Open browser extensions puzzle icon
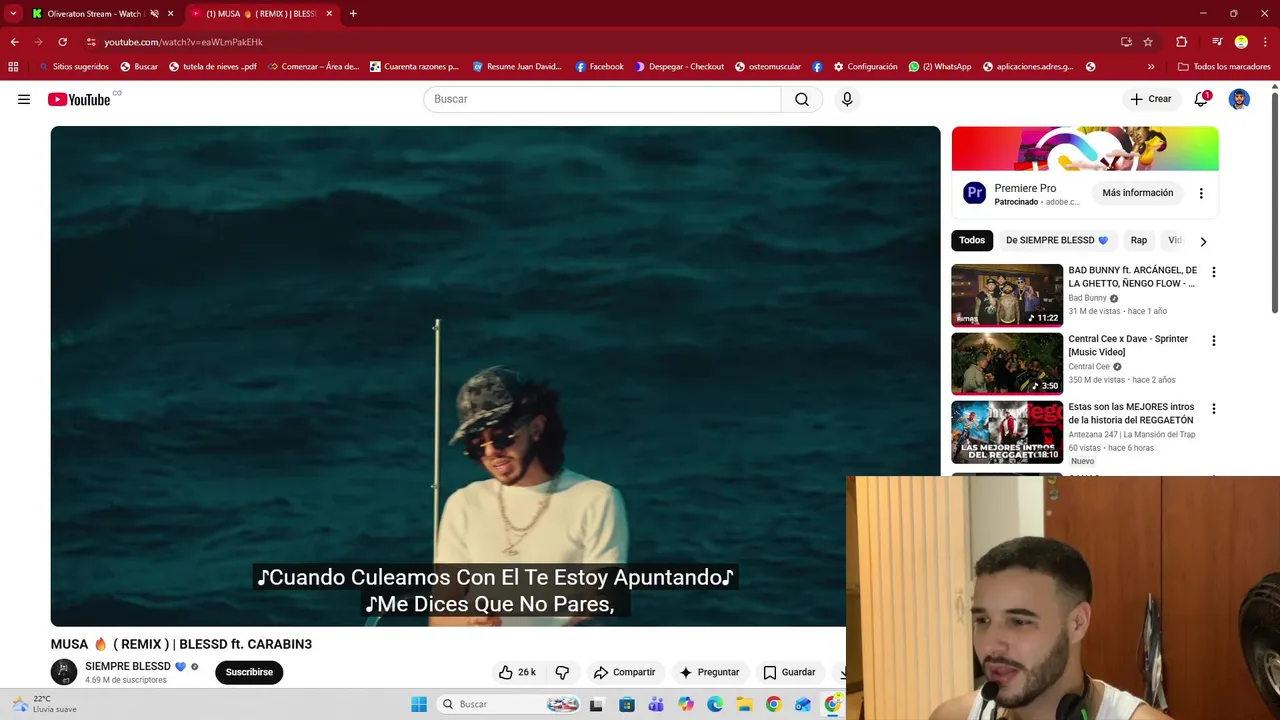The height and width of the screenshot is (720, 1280). [x=1181, y=42]
